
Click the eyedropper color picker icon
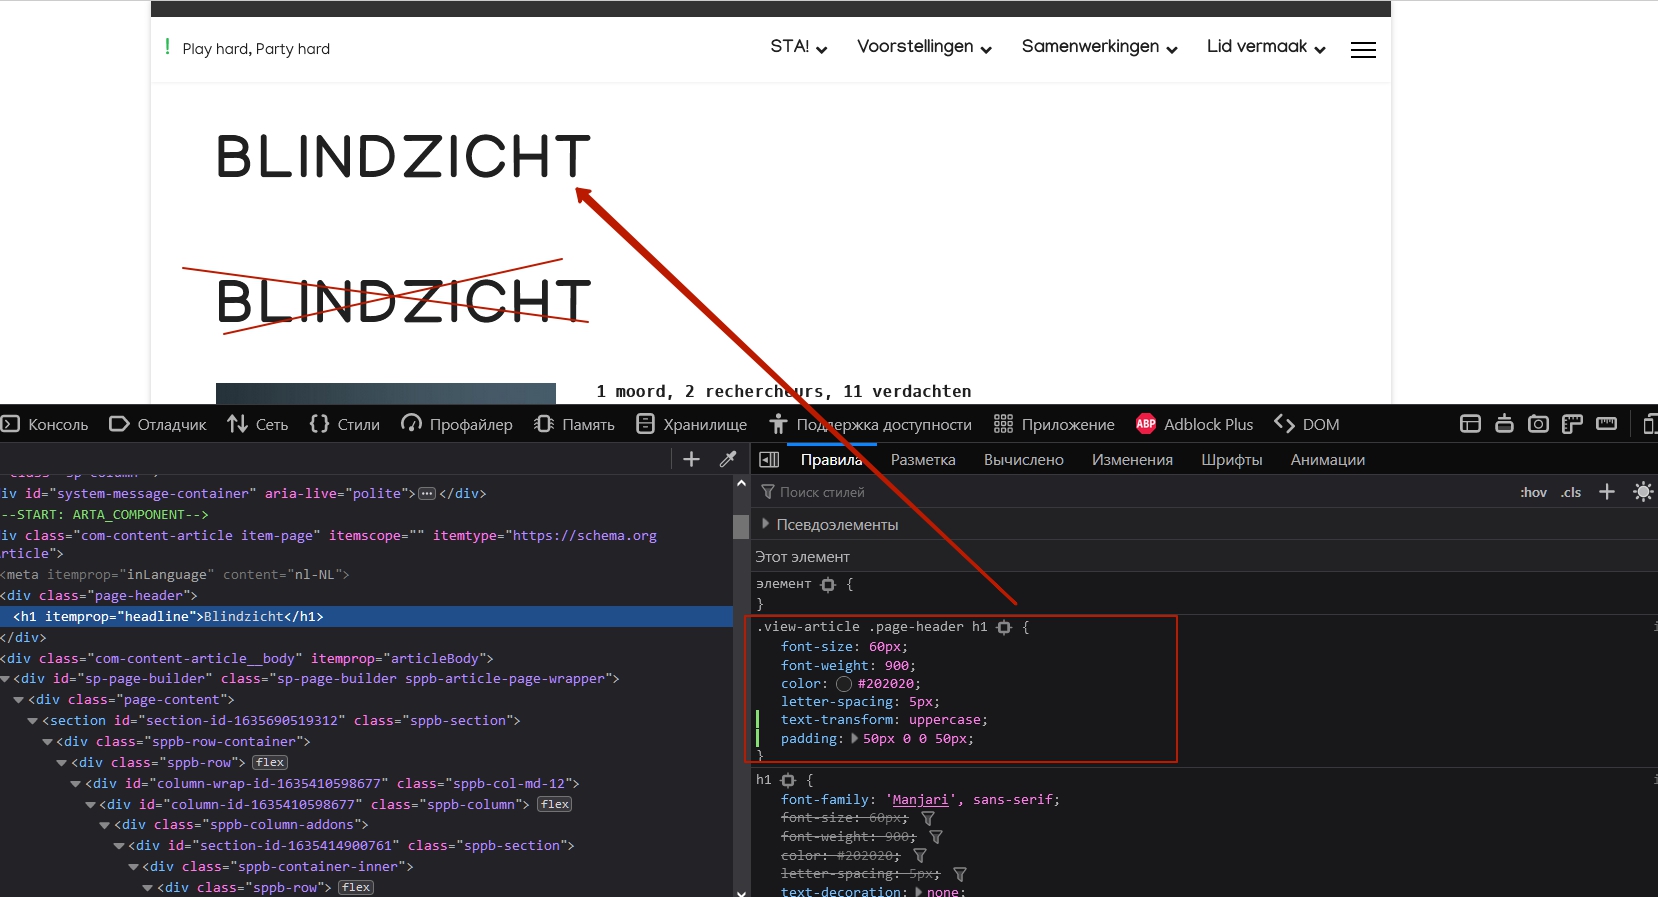click(x=728, y=459)
